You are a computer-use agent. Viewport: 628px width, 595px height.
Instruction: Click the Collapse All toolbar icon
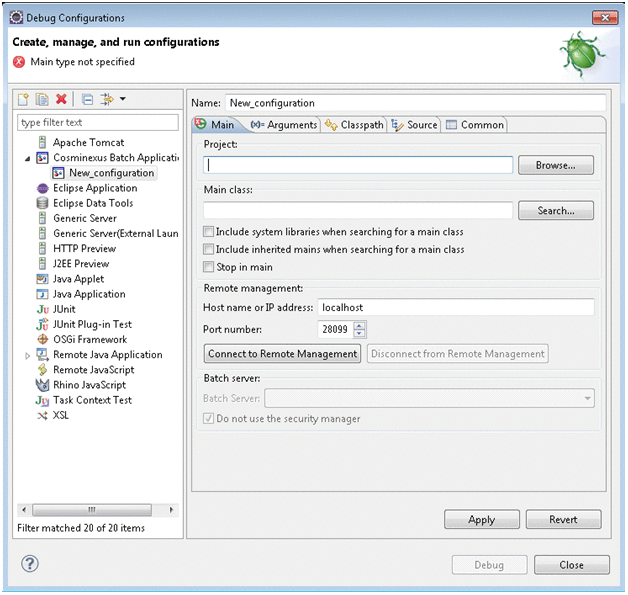point(88,99)
